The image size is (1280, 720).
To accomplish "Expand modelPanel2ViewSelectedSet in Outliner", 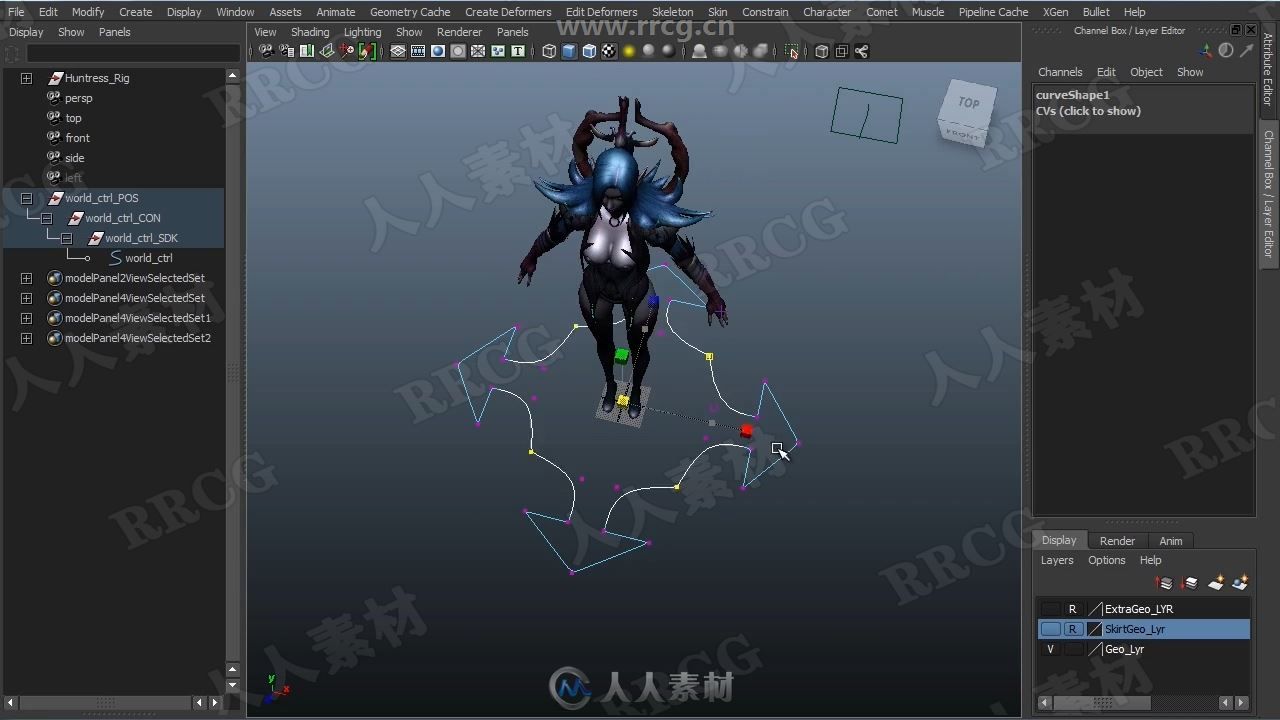I will [x=26, y=278].
